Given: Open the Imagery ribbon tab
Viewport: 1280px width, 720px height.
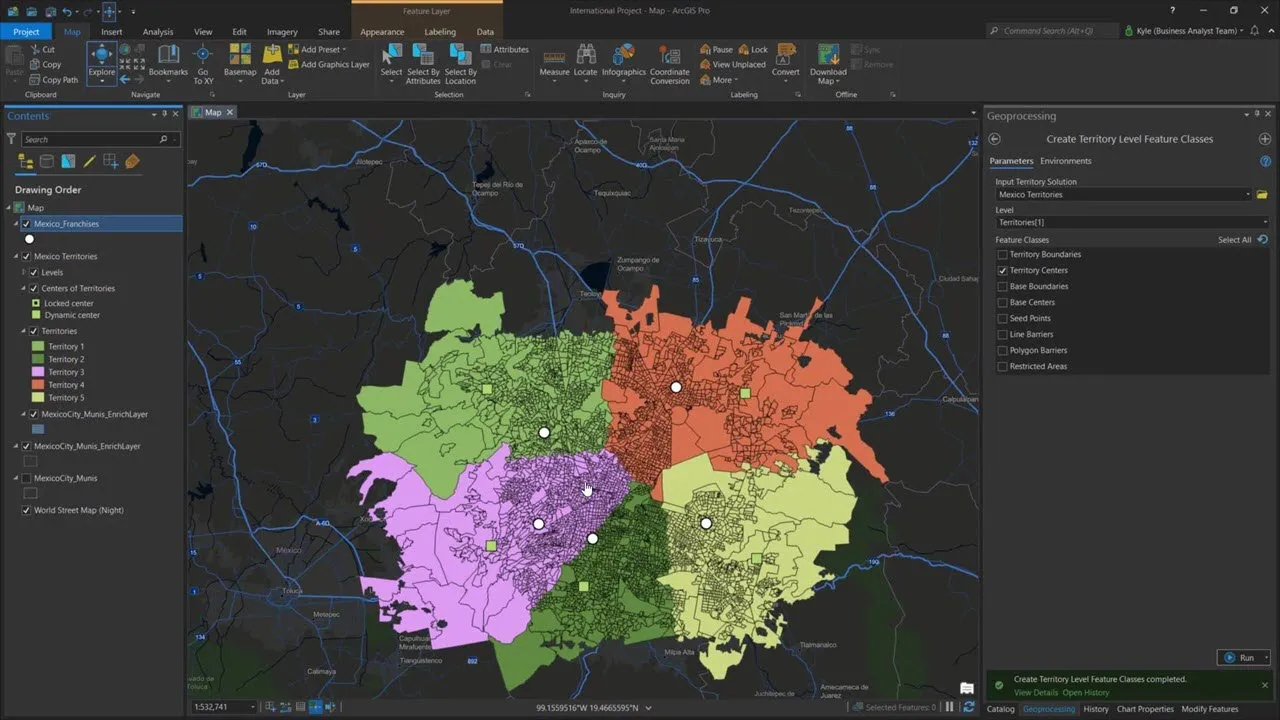Looking at the screenshot, I should point(282,32).
